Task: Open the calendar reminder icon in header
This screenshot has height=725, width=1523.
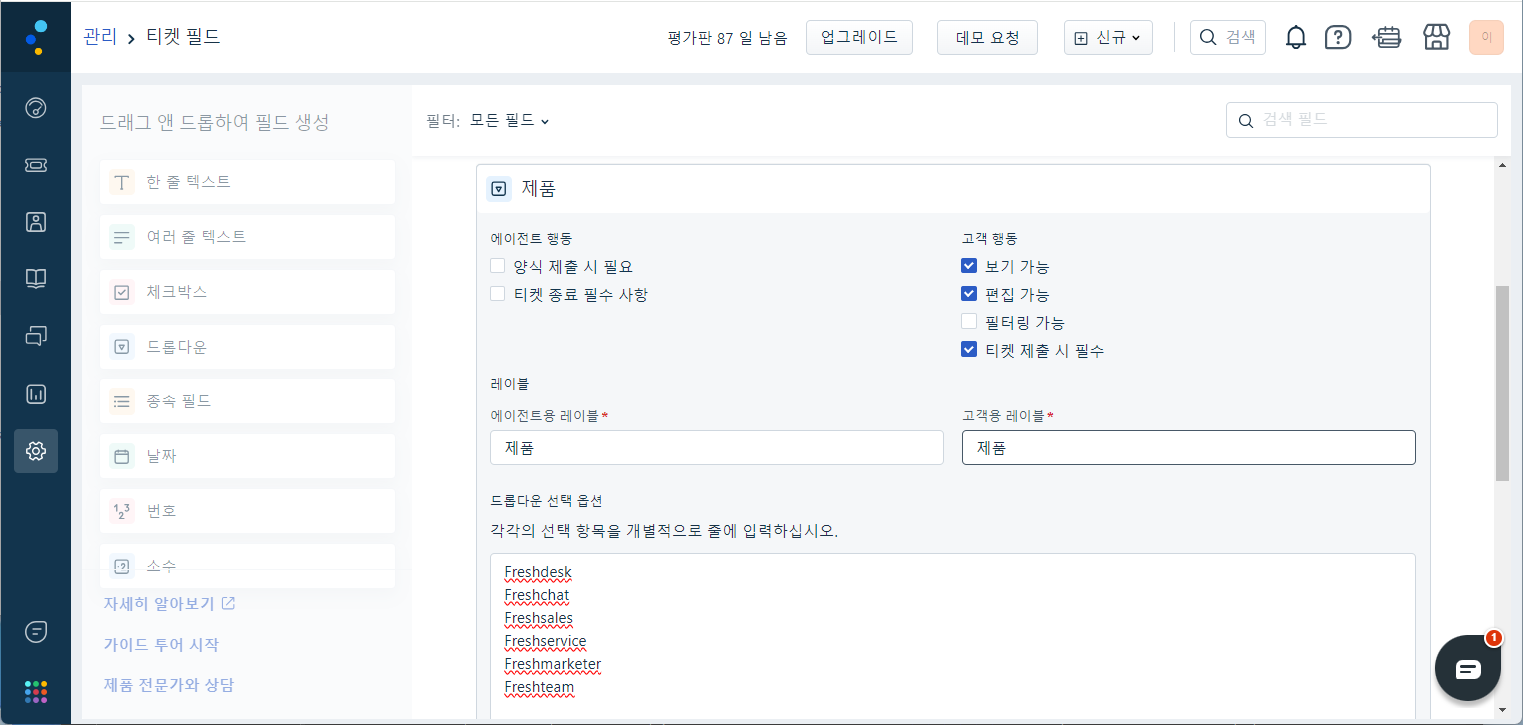Action: tap(1387, 38)
